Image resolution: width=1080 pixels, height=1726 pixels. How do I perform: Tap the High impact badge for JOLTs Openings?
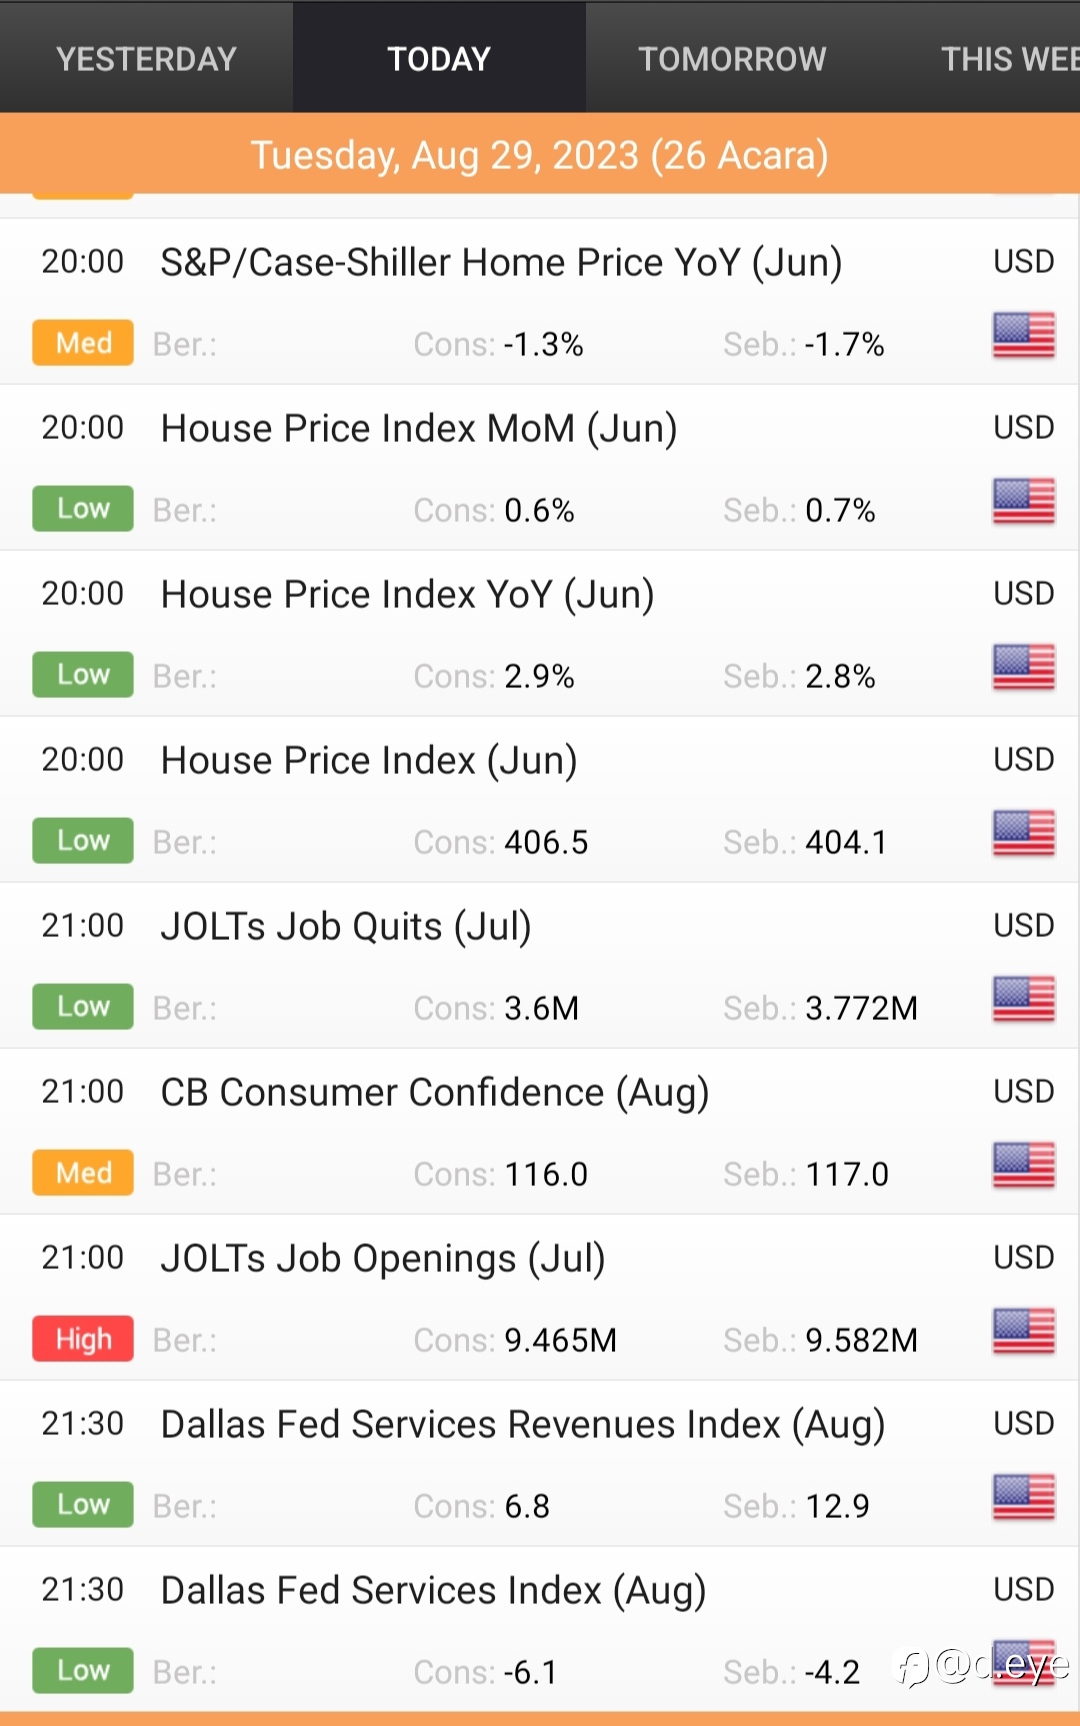(83, 1339)
